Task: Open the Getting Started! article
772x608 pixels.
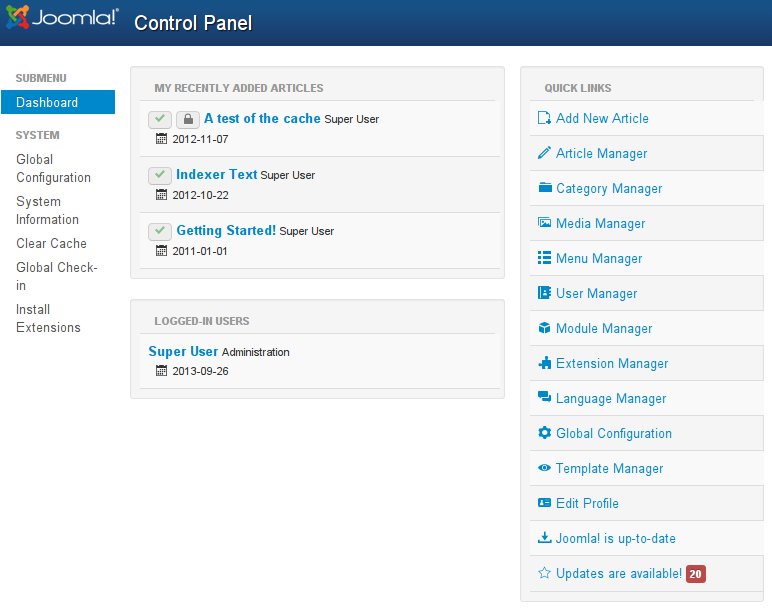Action: (226, 230)
